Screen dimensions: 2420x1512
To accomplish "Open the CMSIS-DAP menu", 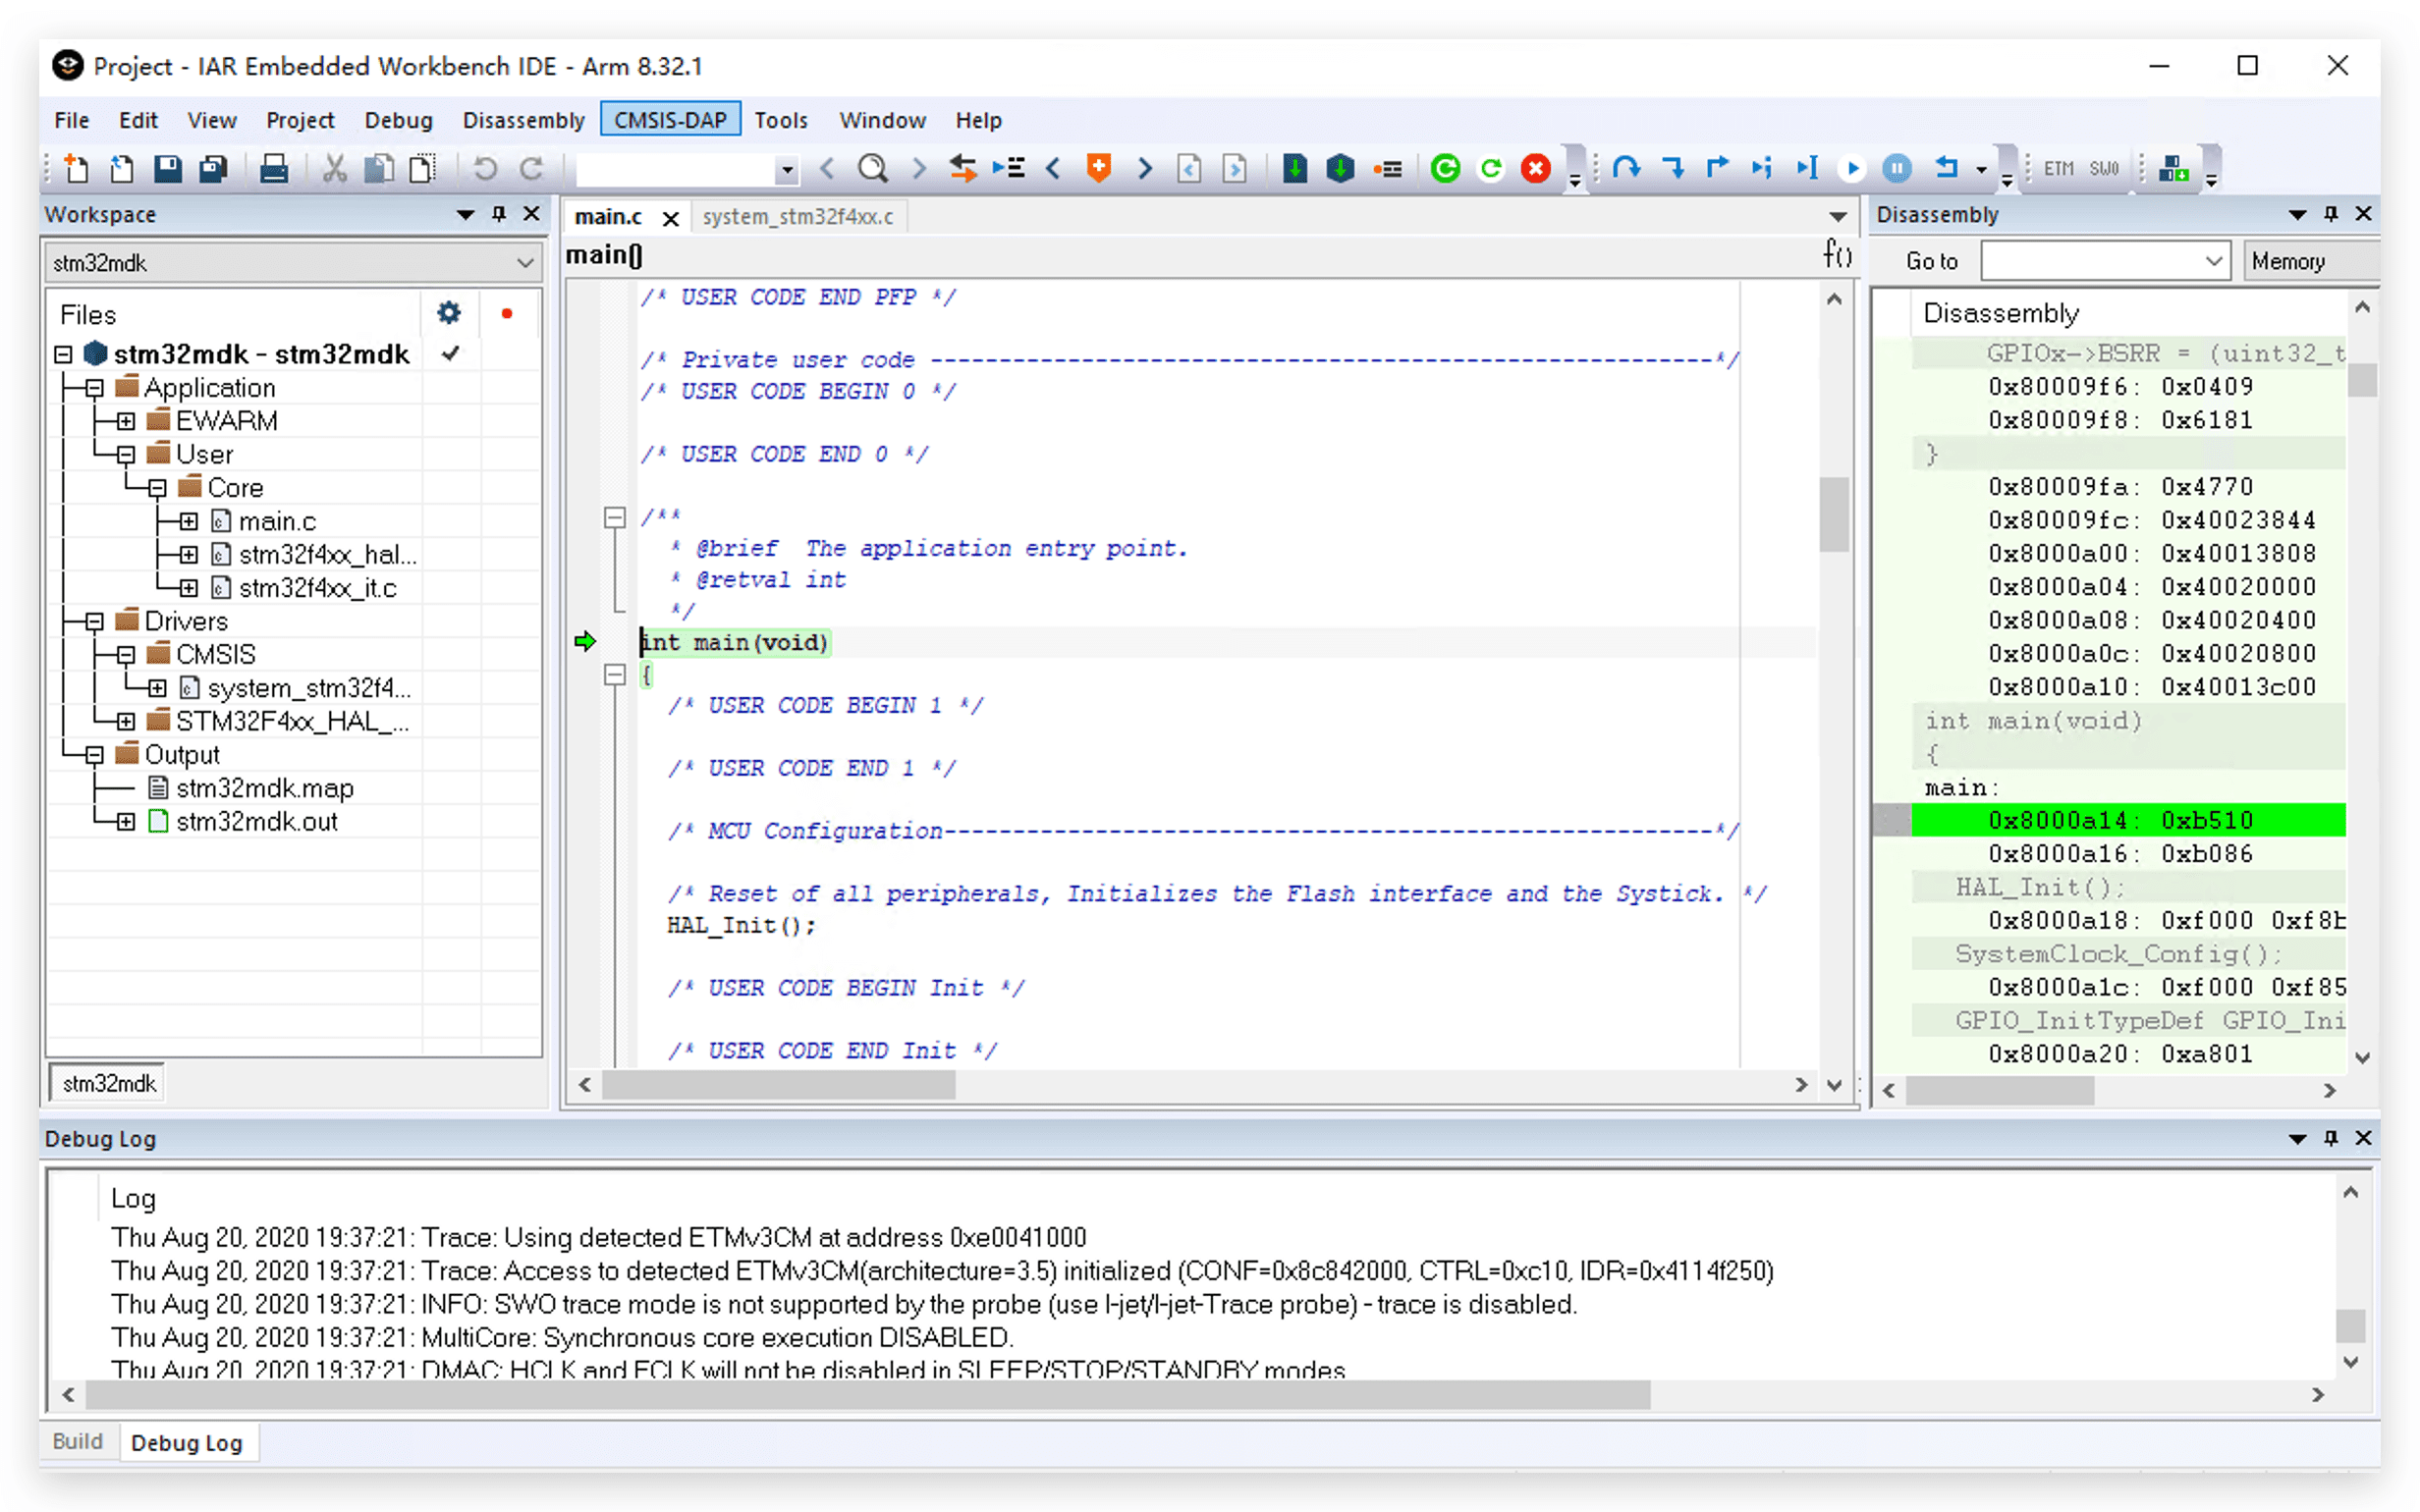I will [670, 120].
